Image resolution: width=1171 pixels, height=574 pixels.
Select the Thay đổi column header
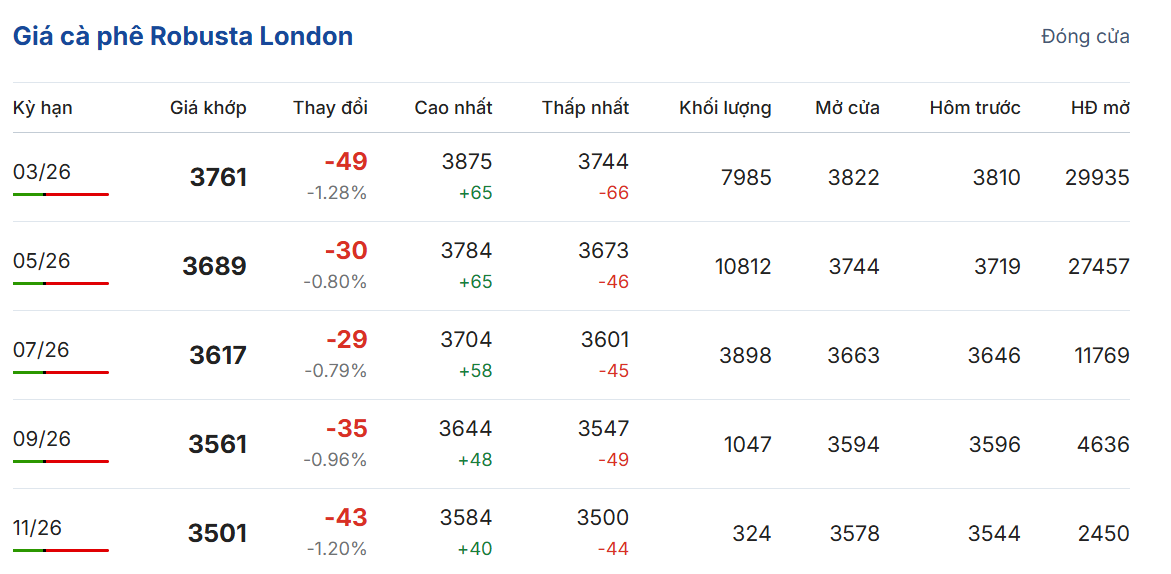pyautogui.click(x=330, y=108)
